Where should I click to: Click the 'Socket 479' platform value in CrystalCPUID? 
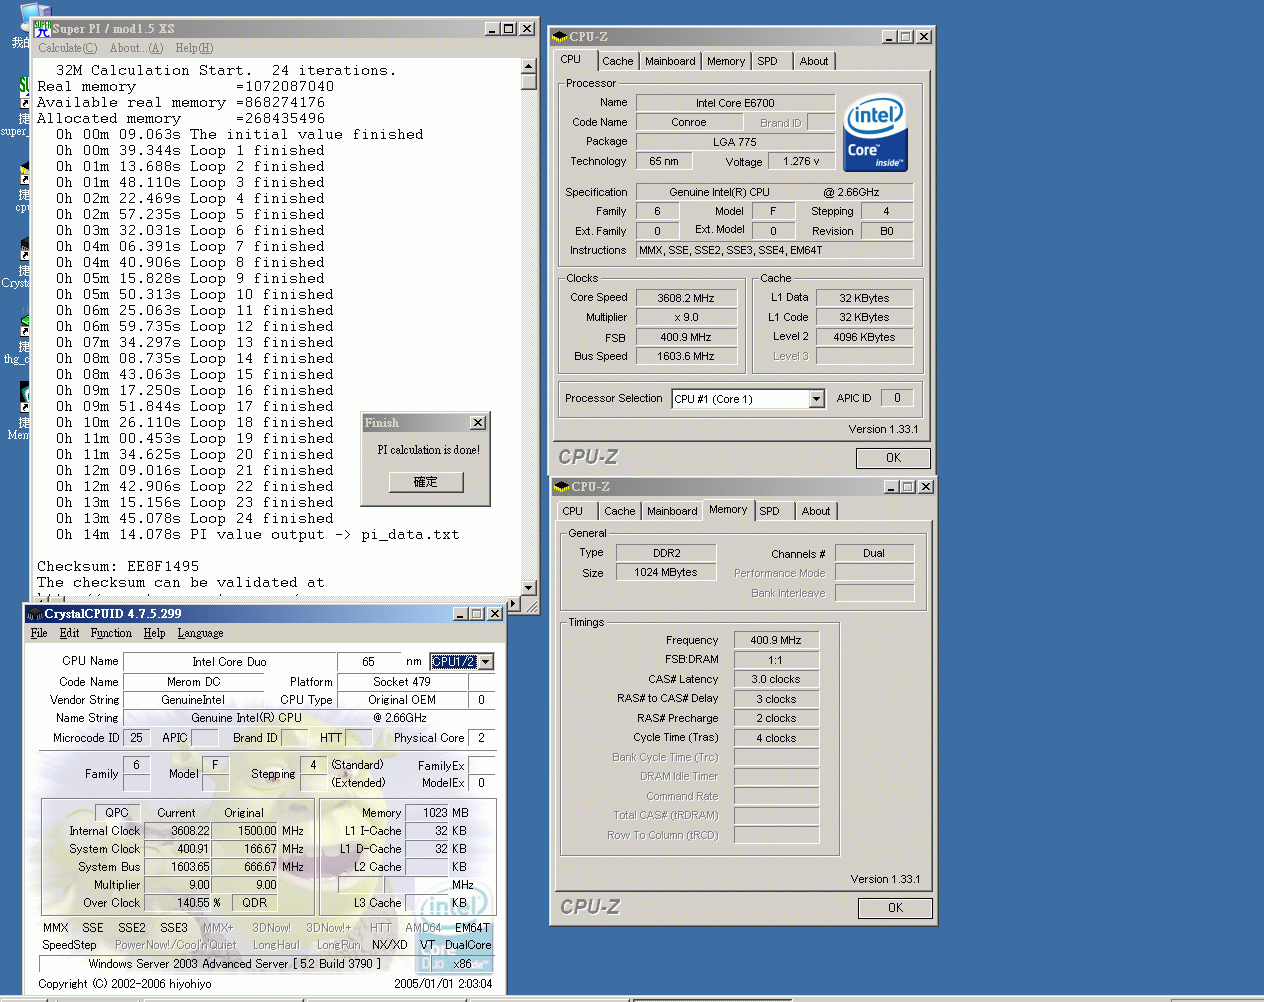(x=402, y=682)
